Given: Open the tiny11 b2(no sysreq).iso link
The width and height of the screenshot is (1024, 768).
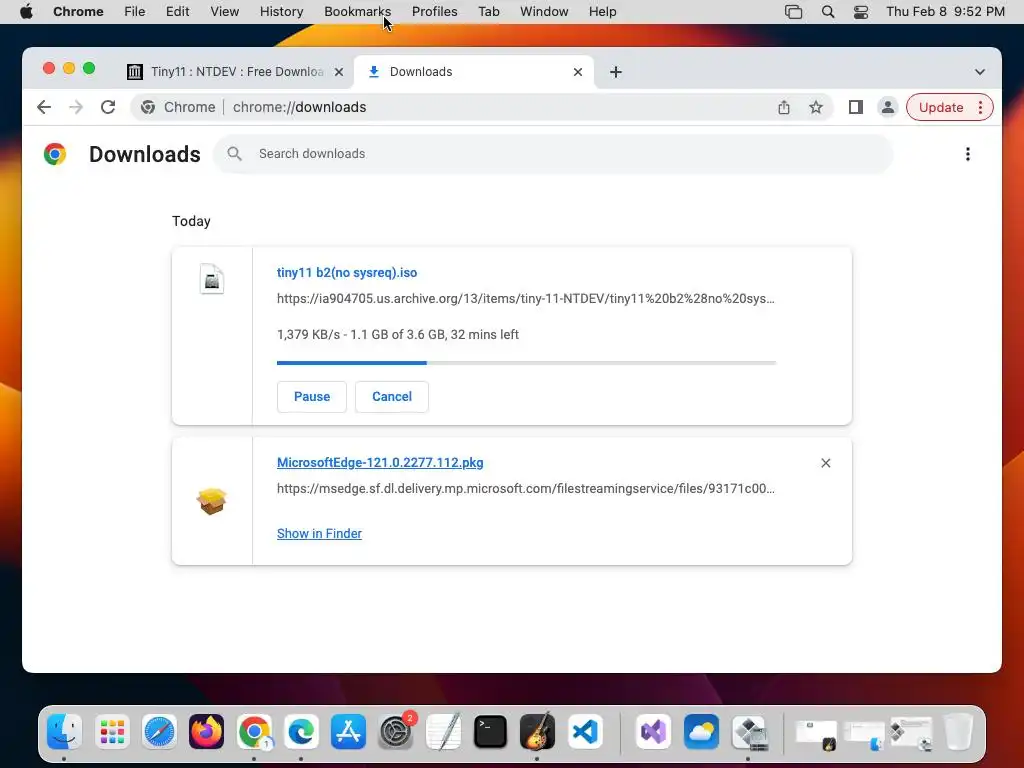Looking at the screenshot, I should coord(347,272).
